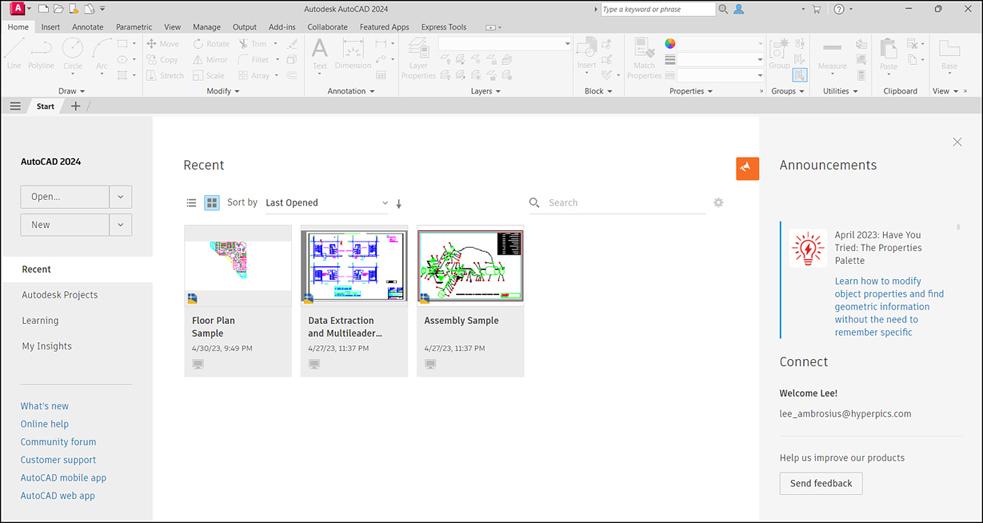This screenshot has width=983, height=523.
Task: Choose the Array command
Action: pos(254,75)
